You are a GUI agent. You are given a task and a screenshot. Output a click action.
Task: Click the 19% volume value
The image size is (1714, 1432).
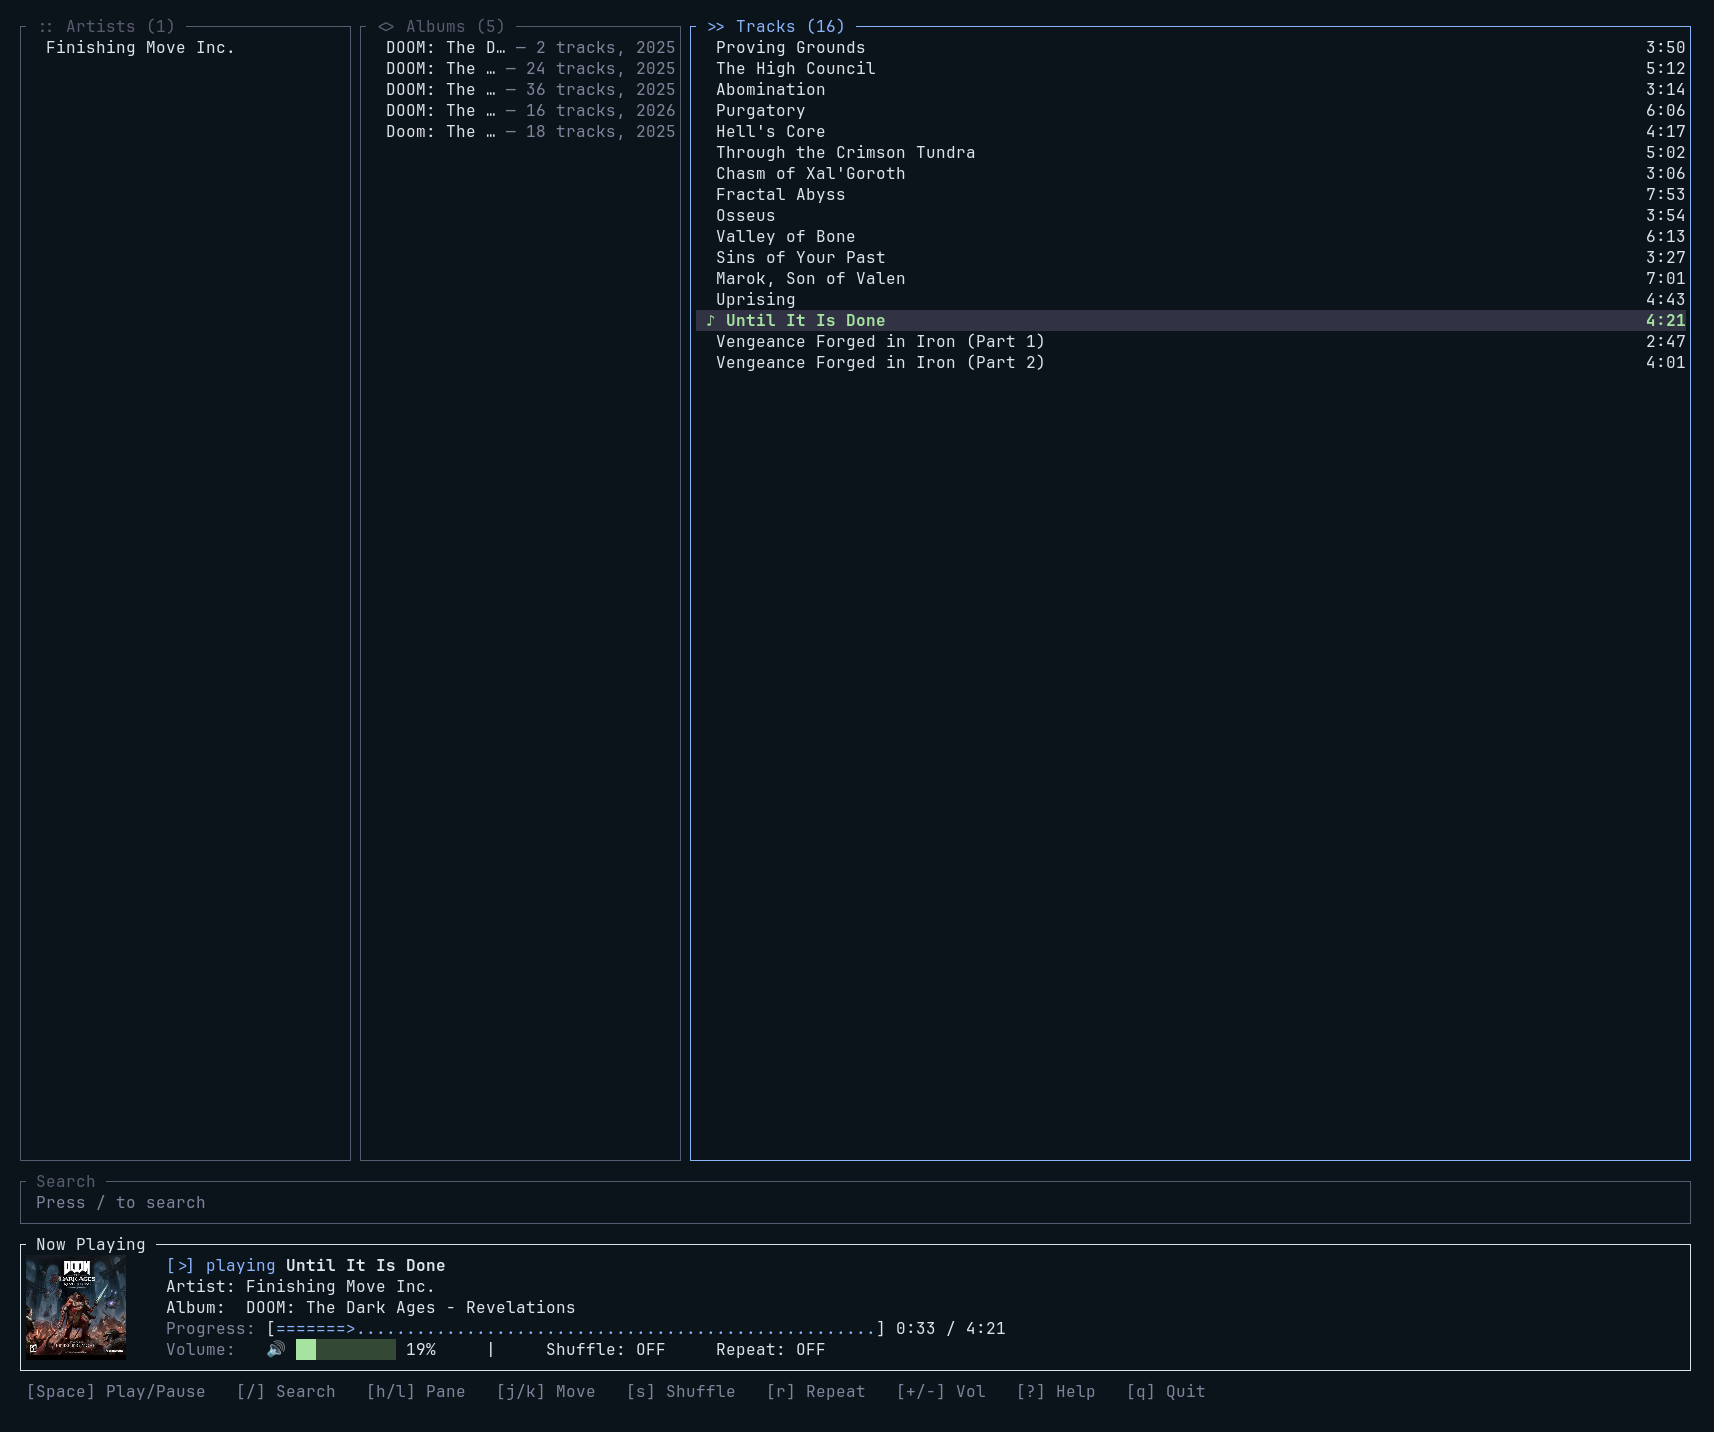coord(421,1350)
